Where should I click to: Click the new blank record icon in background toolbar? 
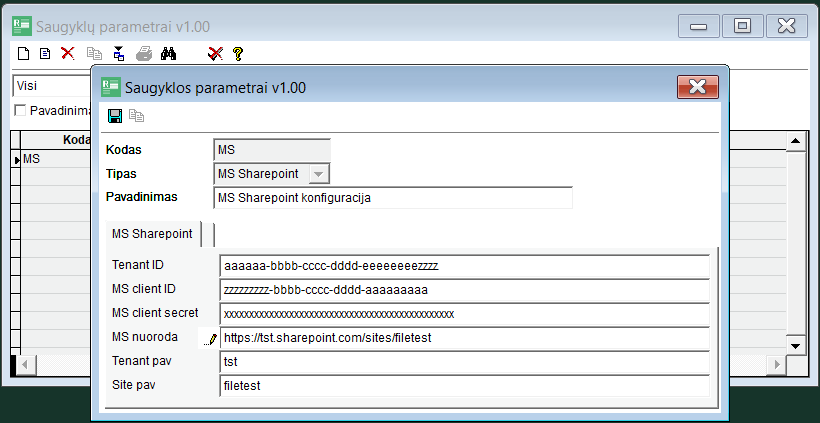pos(23,53)
